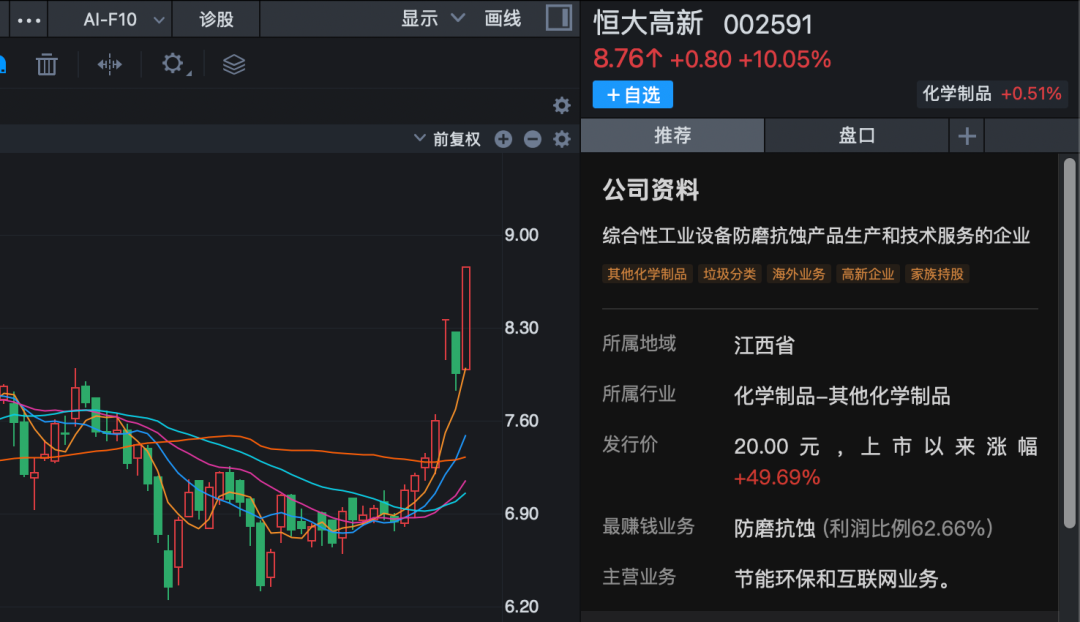Click the right panel vertical scrollbar

click(1069, 343)
